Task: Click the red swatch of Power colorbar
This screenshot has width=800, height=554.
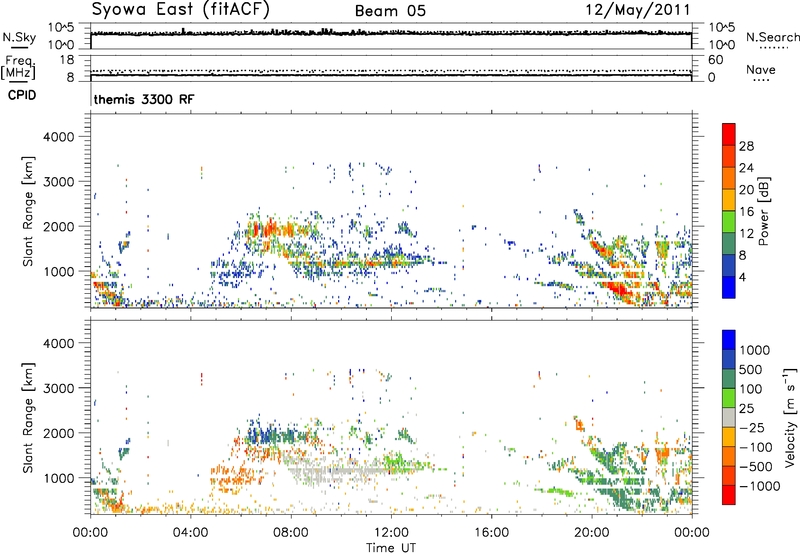Action: point(729,134)
